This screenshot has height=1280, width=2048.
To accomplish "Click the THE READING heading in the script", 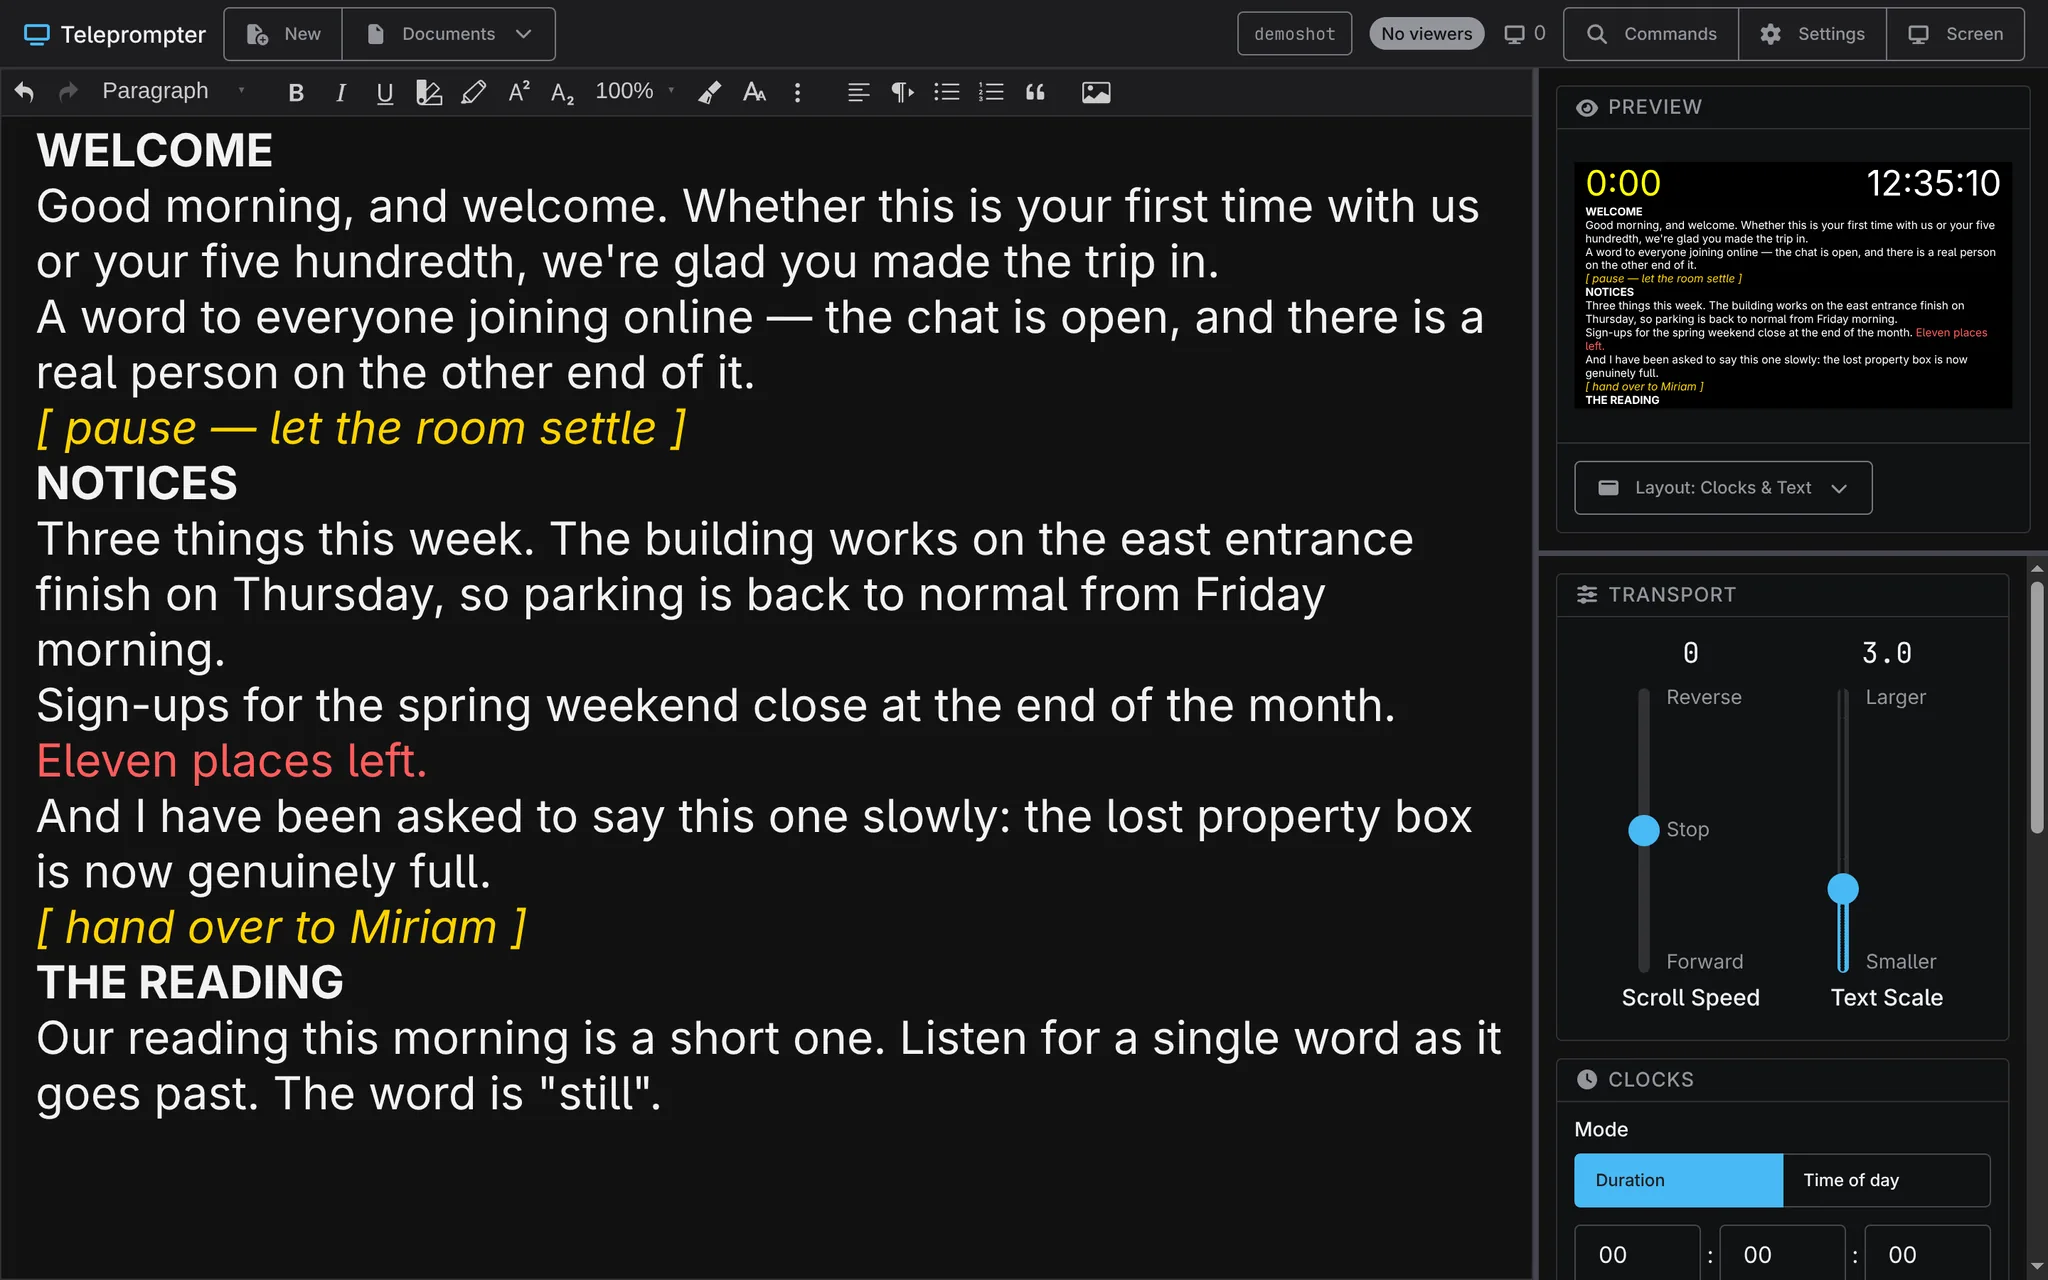I will (x=190, y=983).
